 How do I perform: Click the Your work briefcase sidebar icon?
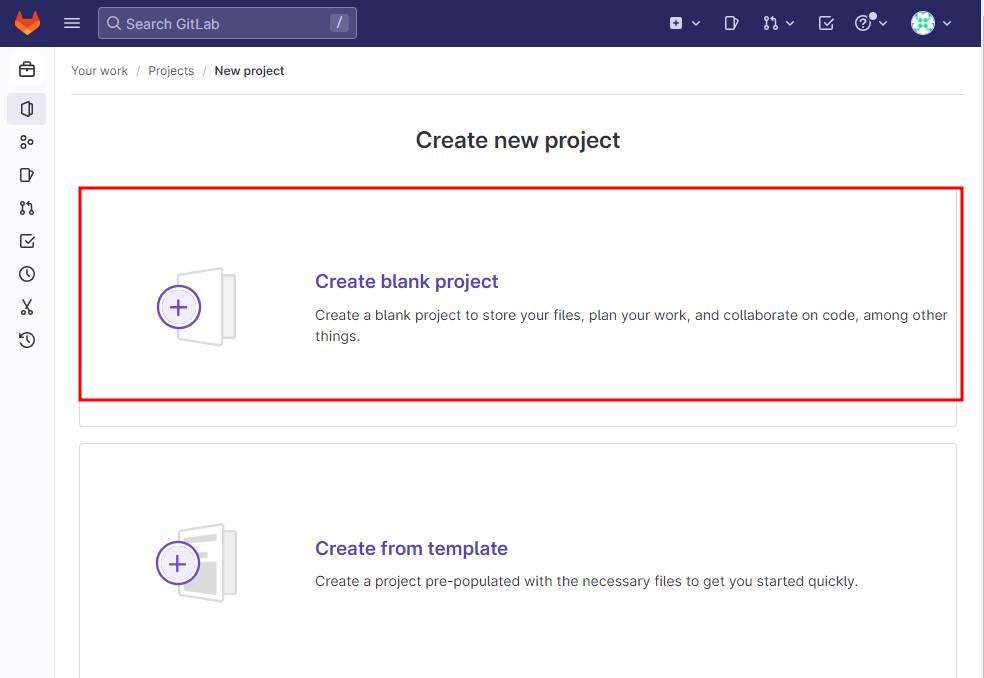[27, 69]
